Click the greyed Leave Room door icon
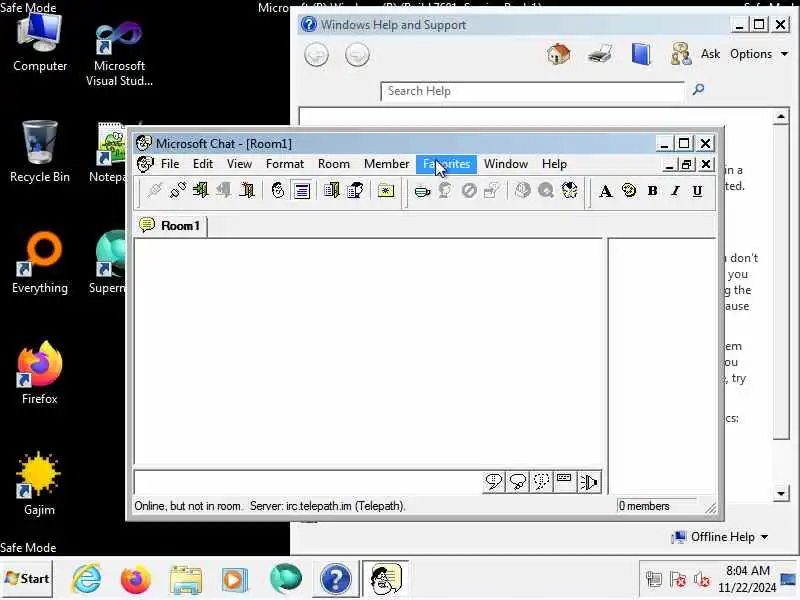 223,191
